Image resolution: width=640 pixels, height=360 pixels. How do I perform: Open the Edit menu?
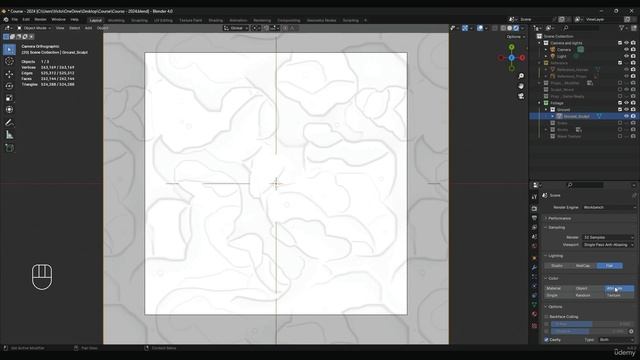point(26,20)
